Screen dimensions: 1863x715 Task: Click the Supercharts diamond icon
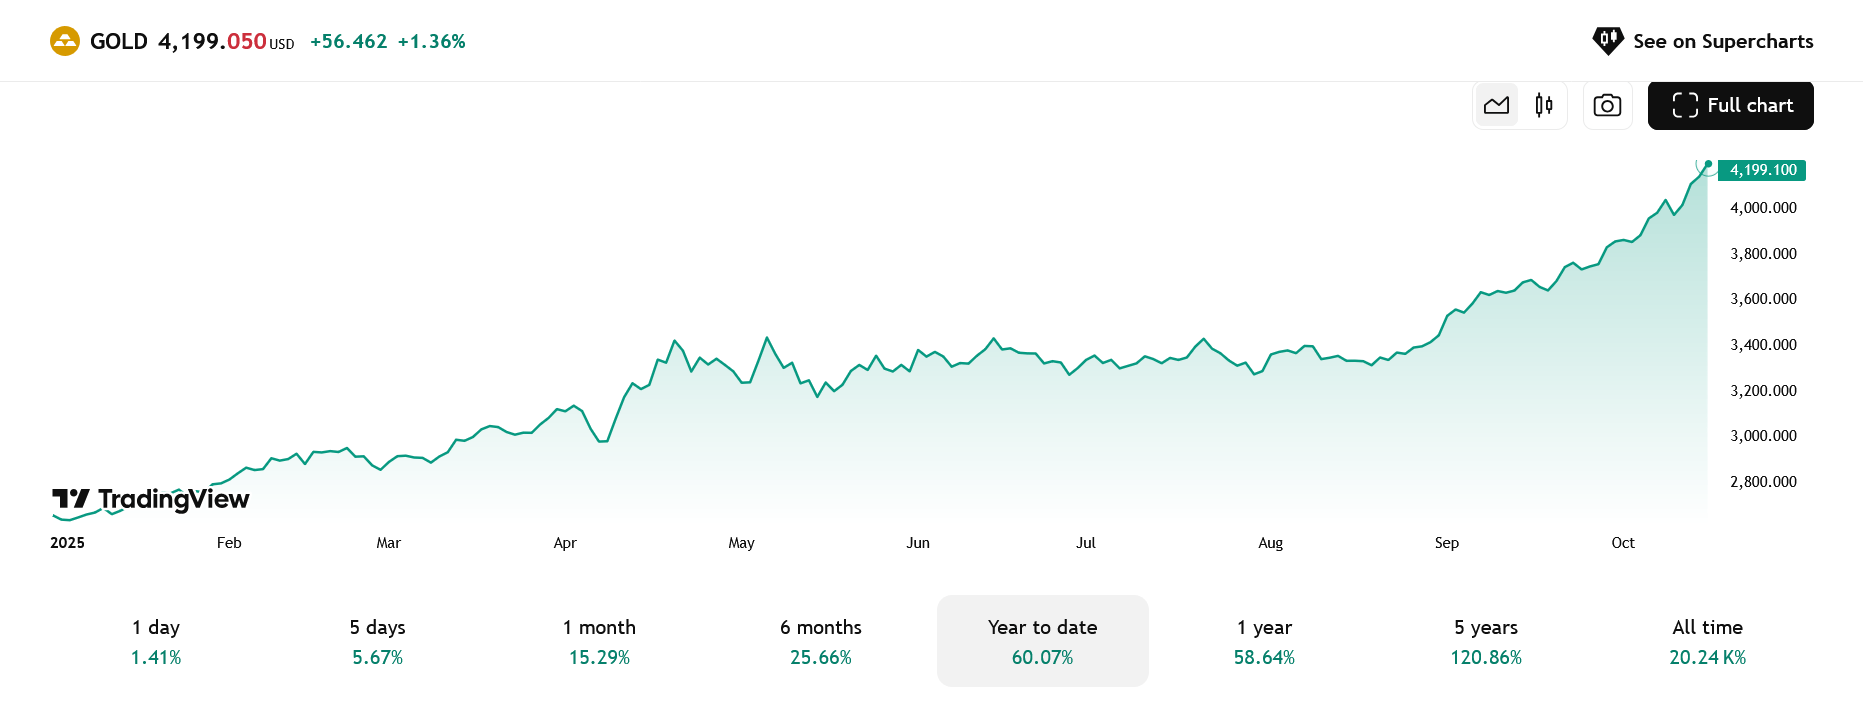pos(1608,41)
